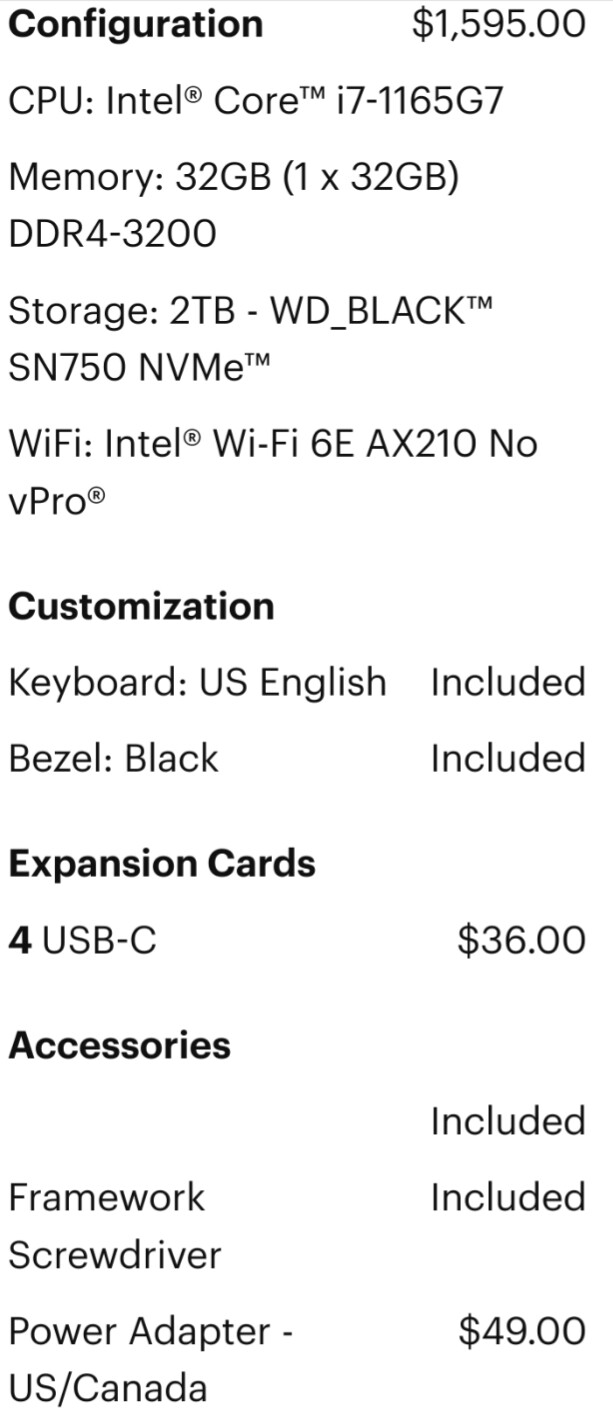Click the $36.00 USB-C price
The image size is (613, 1415).
pyautogui.click(x=521, y=940)
